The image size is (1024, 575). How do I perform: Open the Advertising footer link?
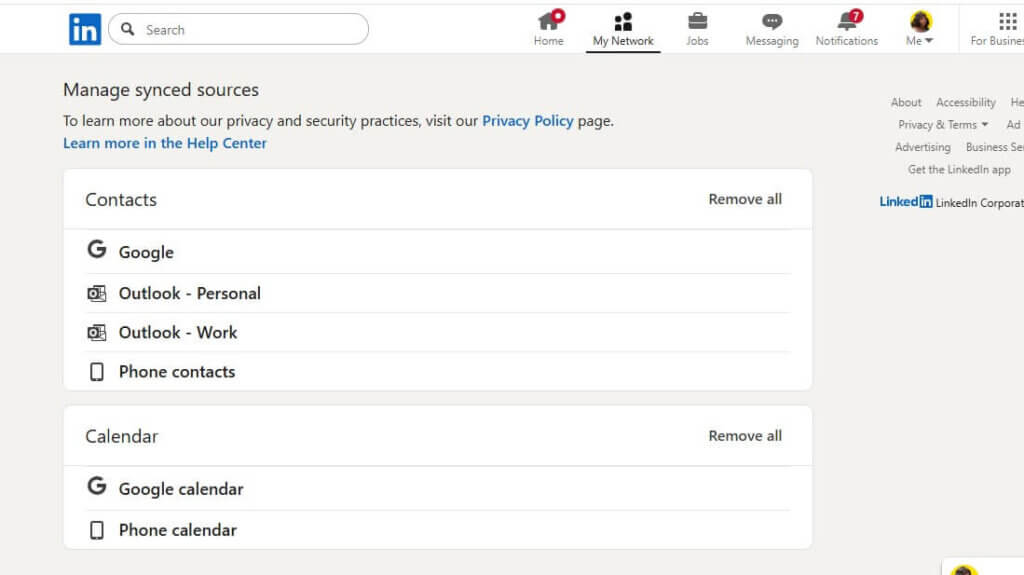pyautogui.click(x=923, y=147)
